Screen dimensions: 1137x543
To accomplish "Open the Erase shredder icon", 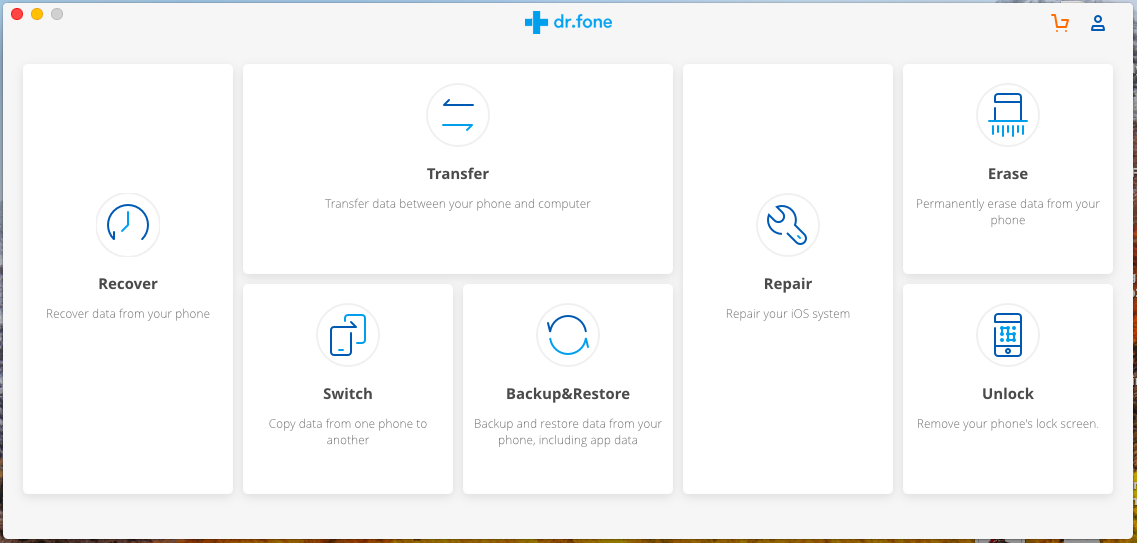I will (x=1008, y=115).
